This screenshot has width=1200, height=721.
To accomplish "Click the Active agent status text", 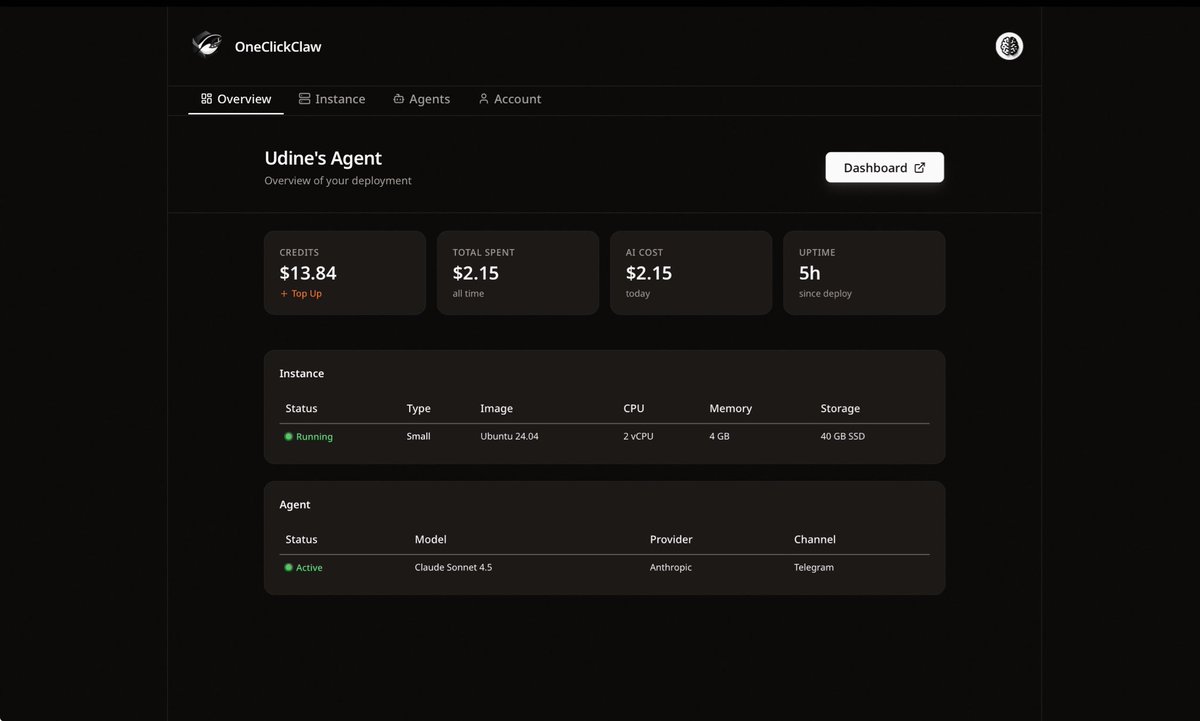I will pos(309,568).
